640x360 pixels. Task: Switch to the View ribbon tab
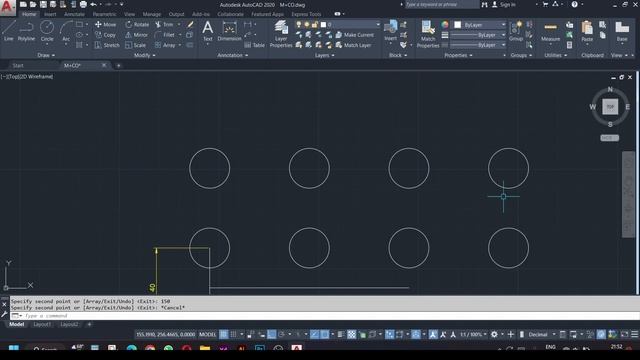point(129,14)
